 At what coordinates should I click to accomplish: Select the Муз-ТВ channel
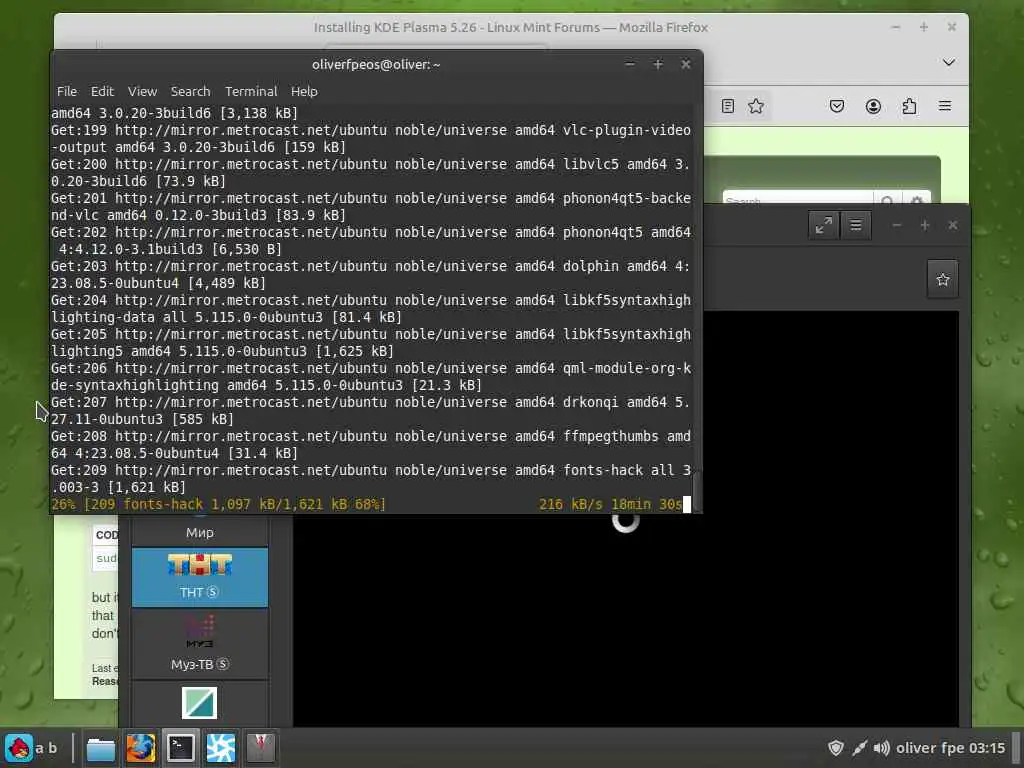pyautogui.click(x=199, y=644)
